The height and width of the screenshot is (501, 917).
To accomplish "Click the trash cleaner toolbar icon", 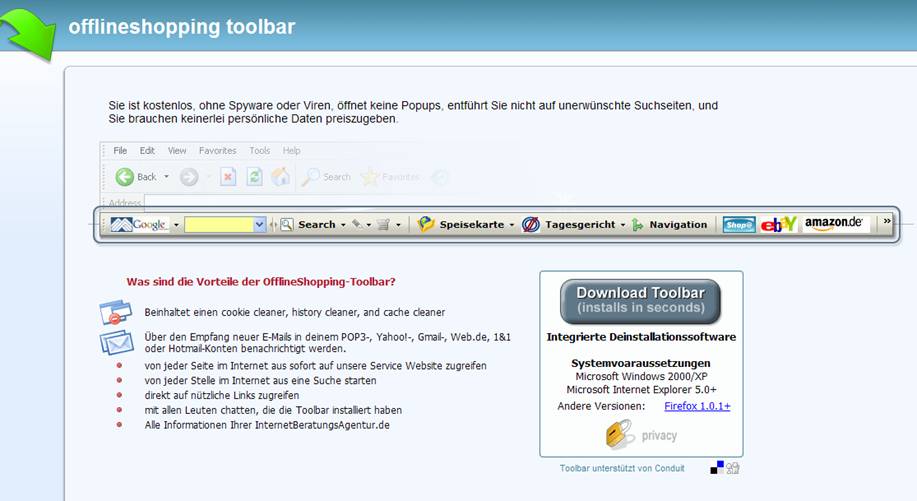I will (x=384, y=224).
